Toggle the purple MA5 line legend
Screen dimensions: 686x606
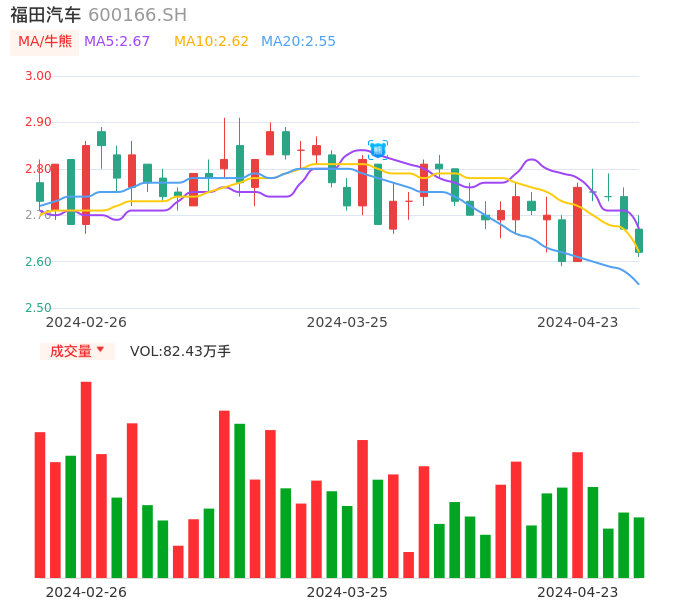[x=117, y=42]
